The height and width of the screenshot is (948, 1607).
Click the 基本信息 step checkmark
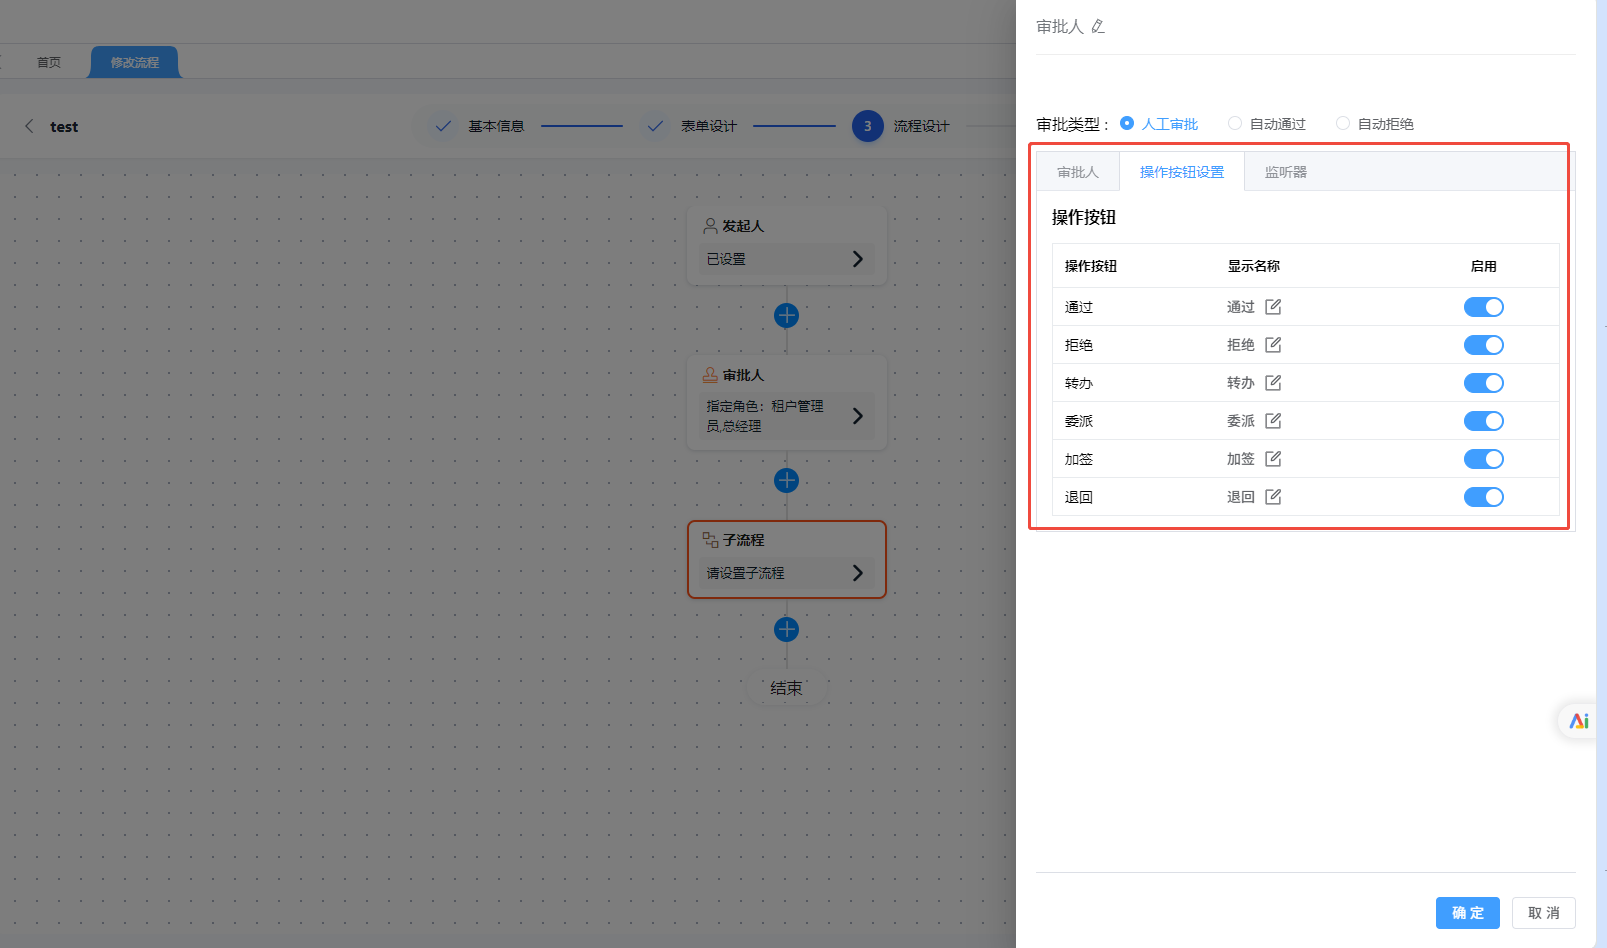[443, 126]
